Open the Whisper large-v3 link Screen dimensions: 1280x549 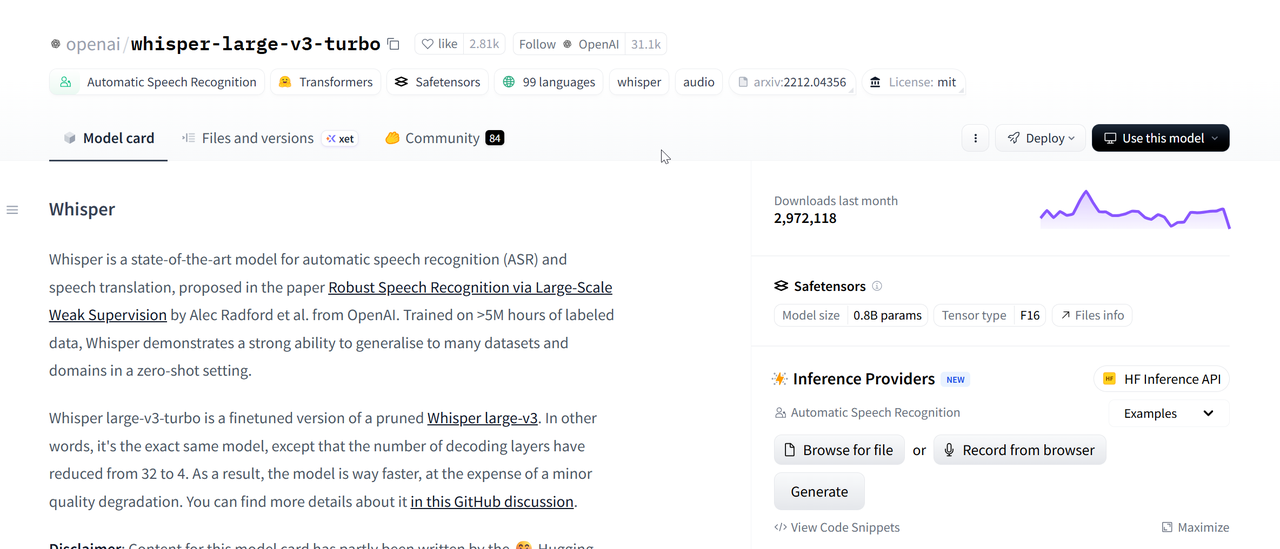[x=483, y=418]
